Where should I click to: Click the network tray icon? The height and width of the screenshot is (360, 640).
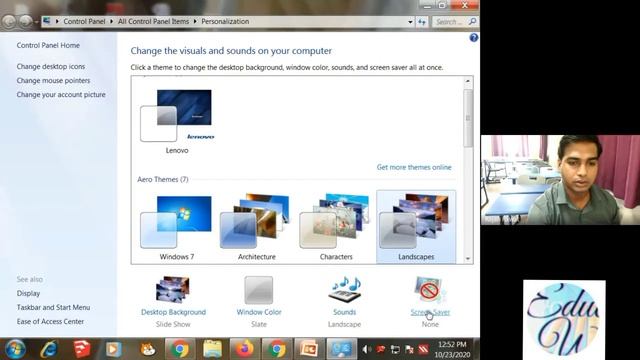(395, 349)
